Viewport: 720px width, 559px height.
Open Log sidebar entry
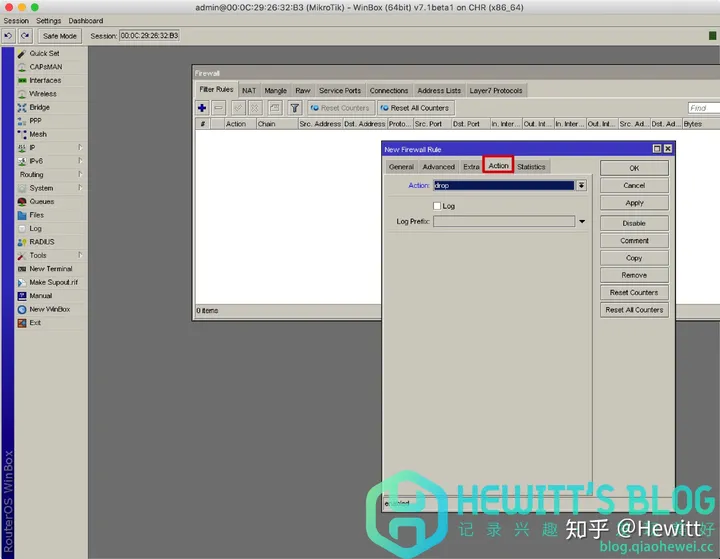tap(35, 228)
